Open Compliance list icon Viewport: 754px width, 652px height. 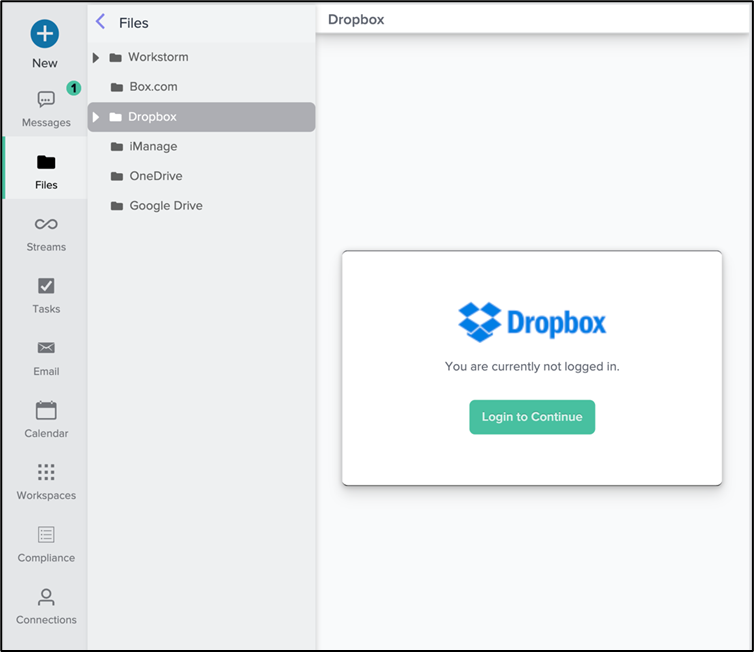pos(46,534)
